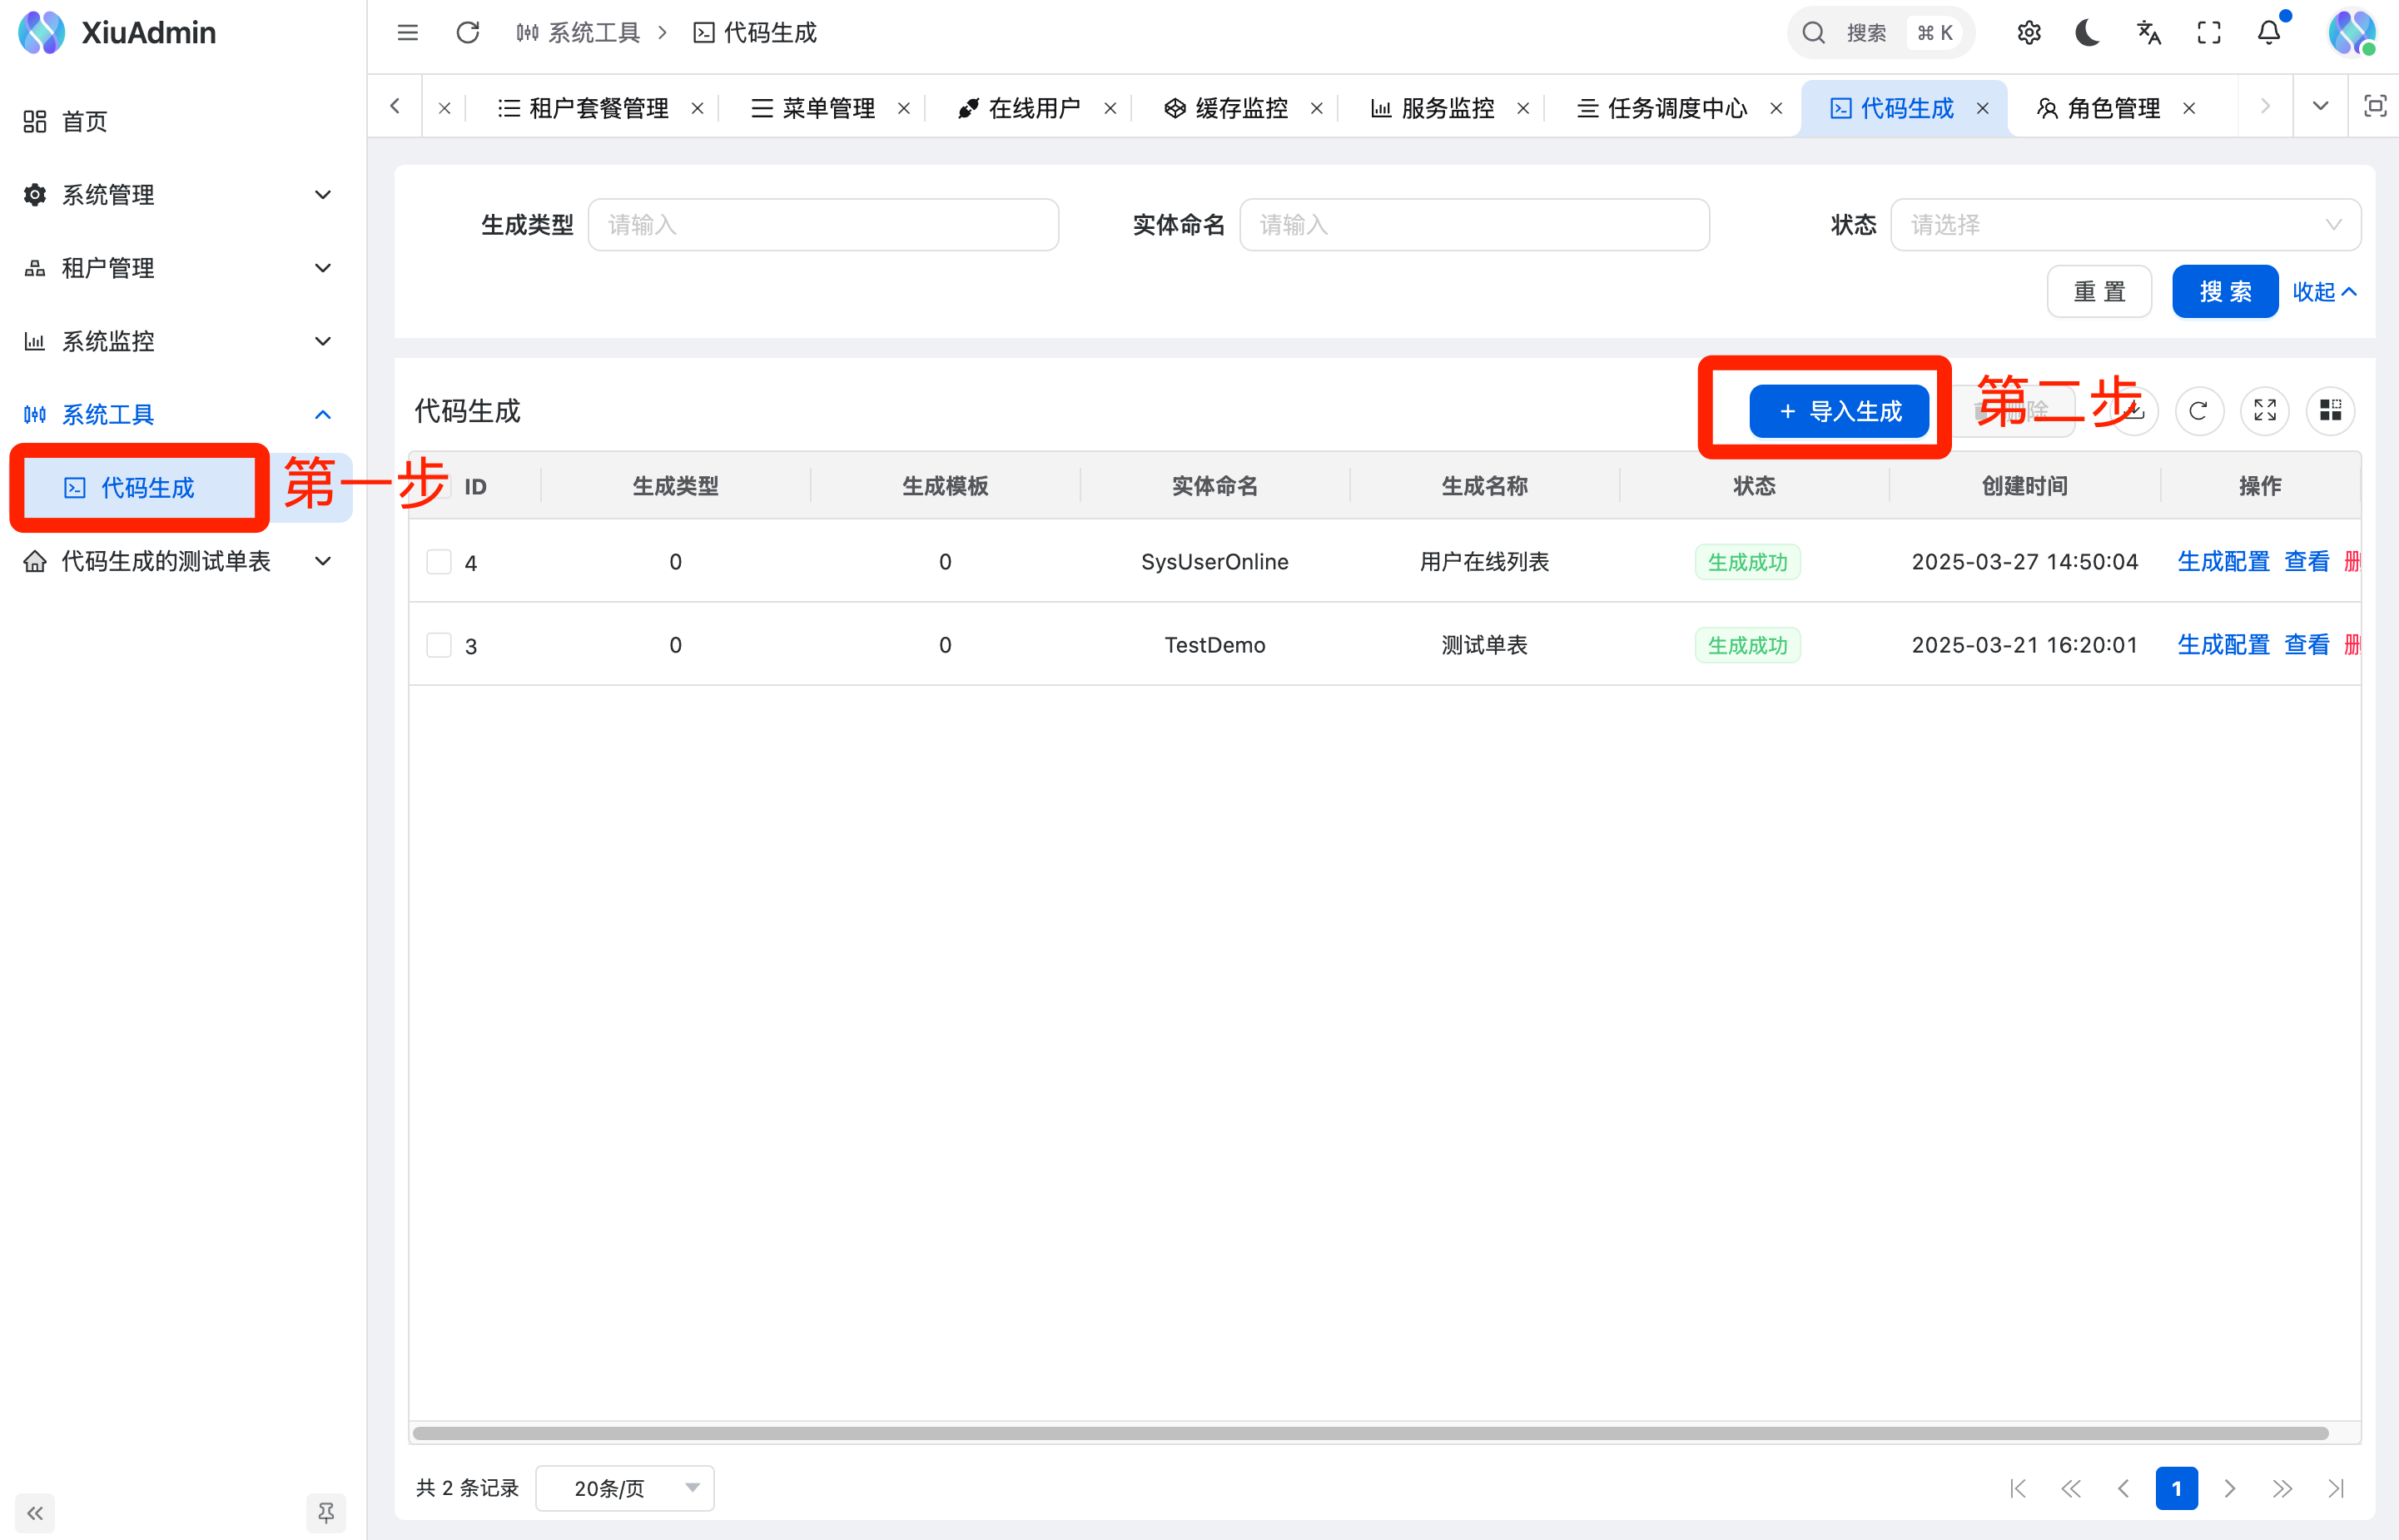This screenshot has width=2399, height=1540.
Task: Check the row with ID 4
Action: click(439, 562)
